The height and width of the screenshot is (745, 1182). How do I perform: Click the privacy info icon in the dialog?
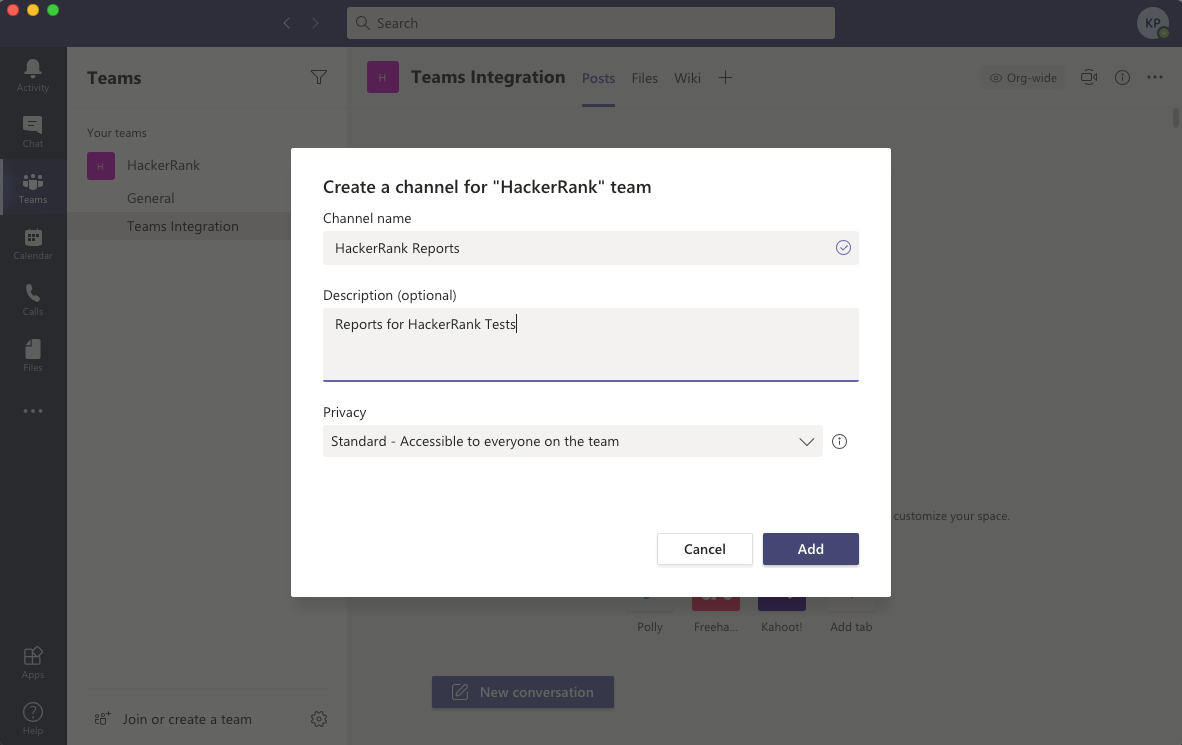839,441
